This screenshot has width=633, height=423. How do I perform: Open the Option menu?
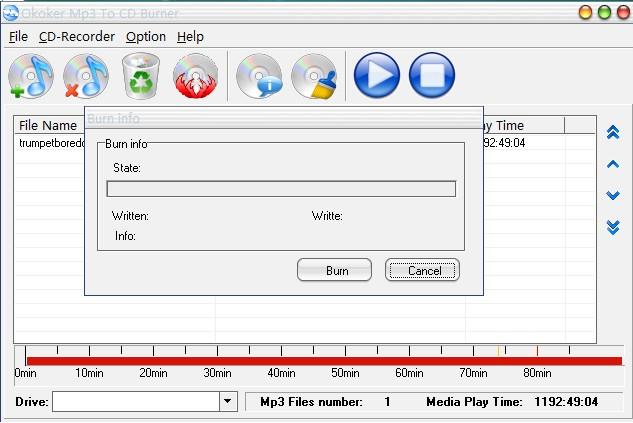point(146,37)
